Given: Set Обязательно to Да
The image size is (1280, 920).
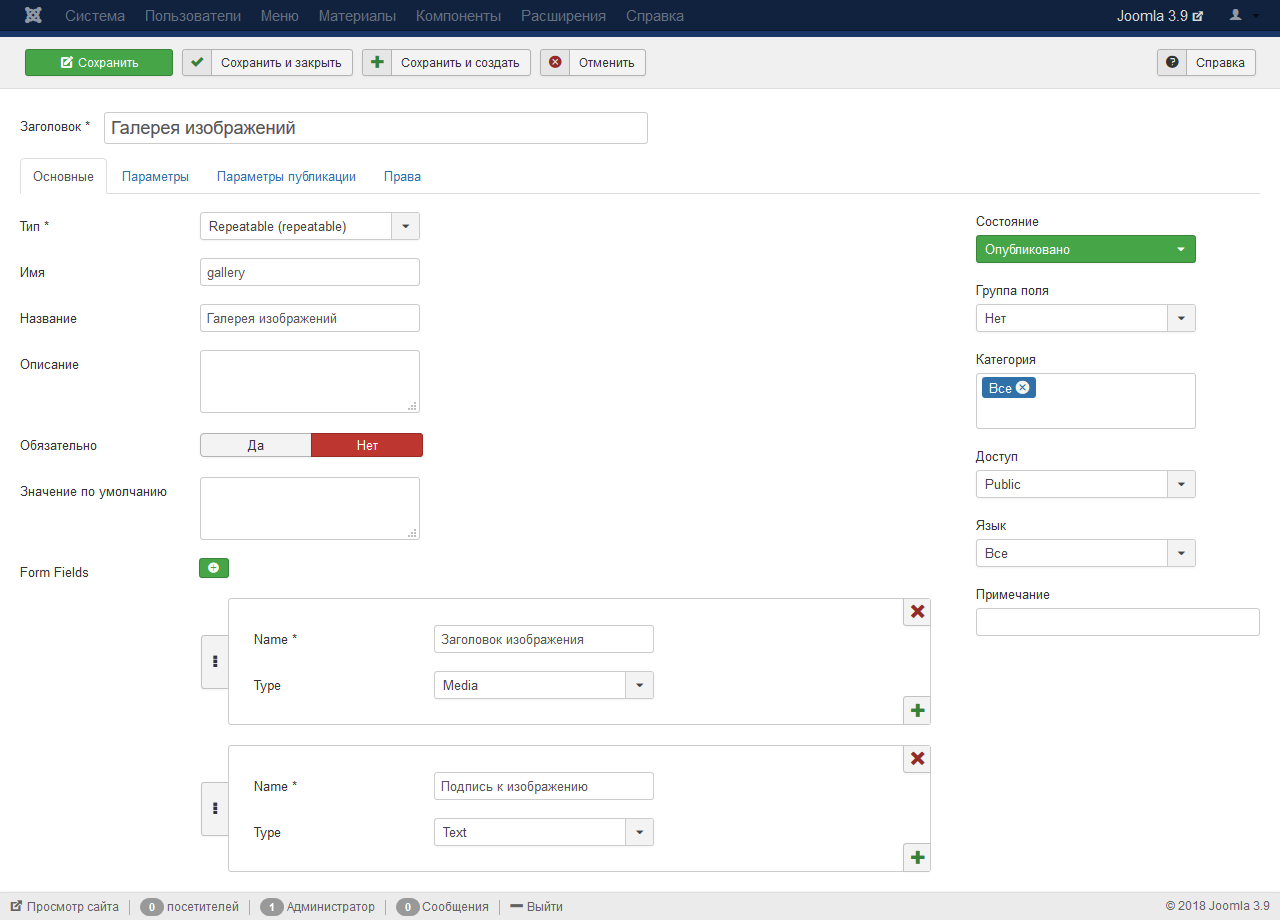Looking at the screenshot, I should tap(256, 445).
